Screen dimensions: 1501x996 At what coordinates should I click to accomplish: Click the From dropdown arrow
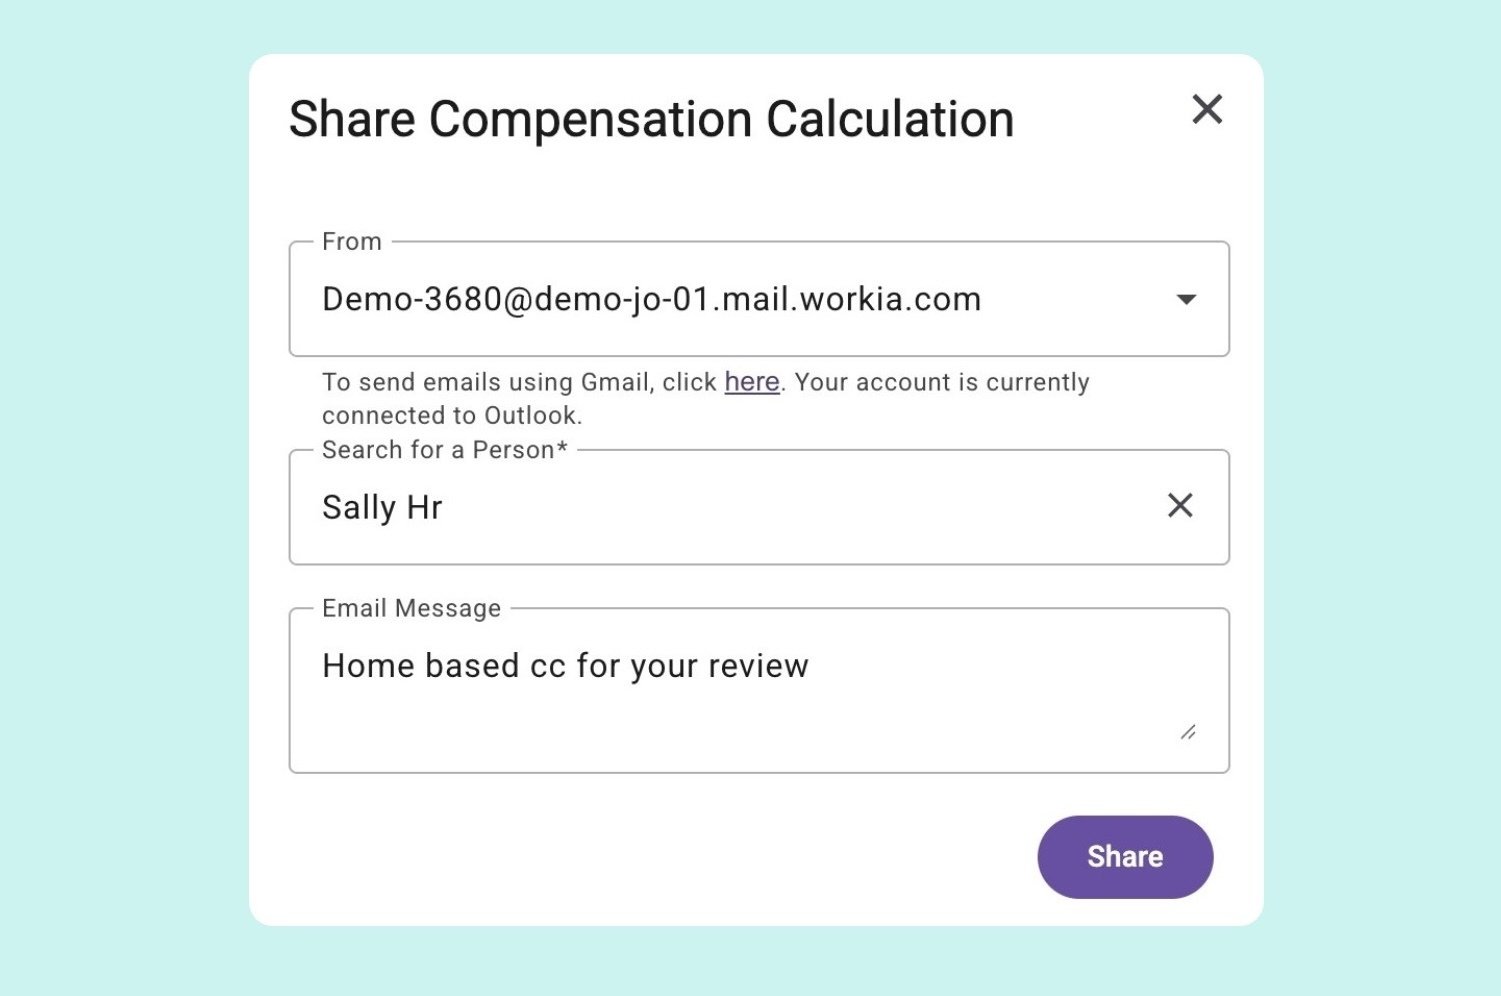(x=1186, y=299)
